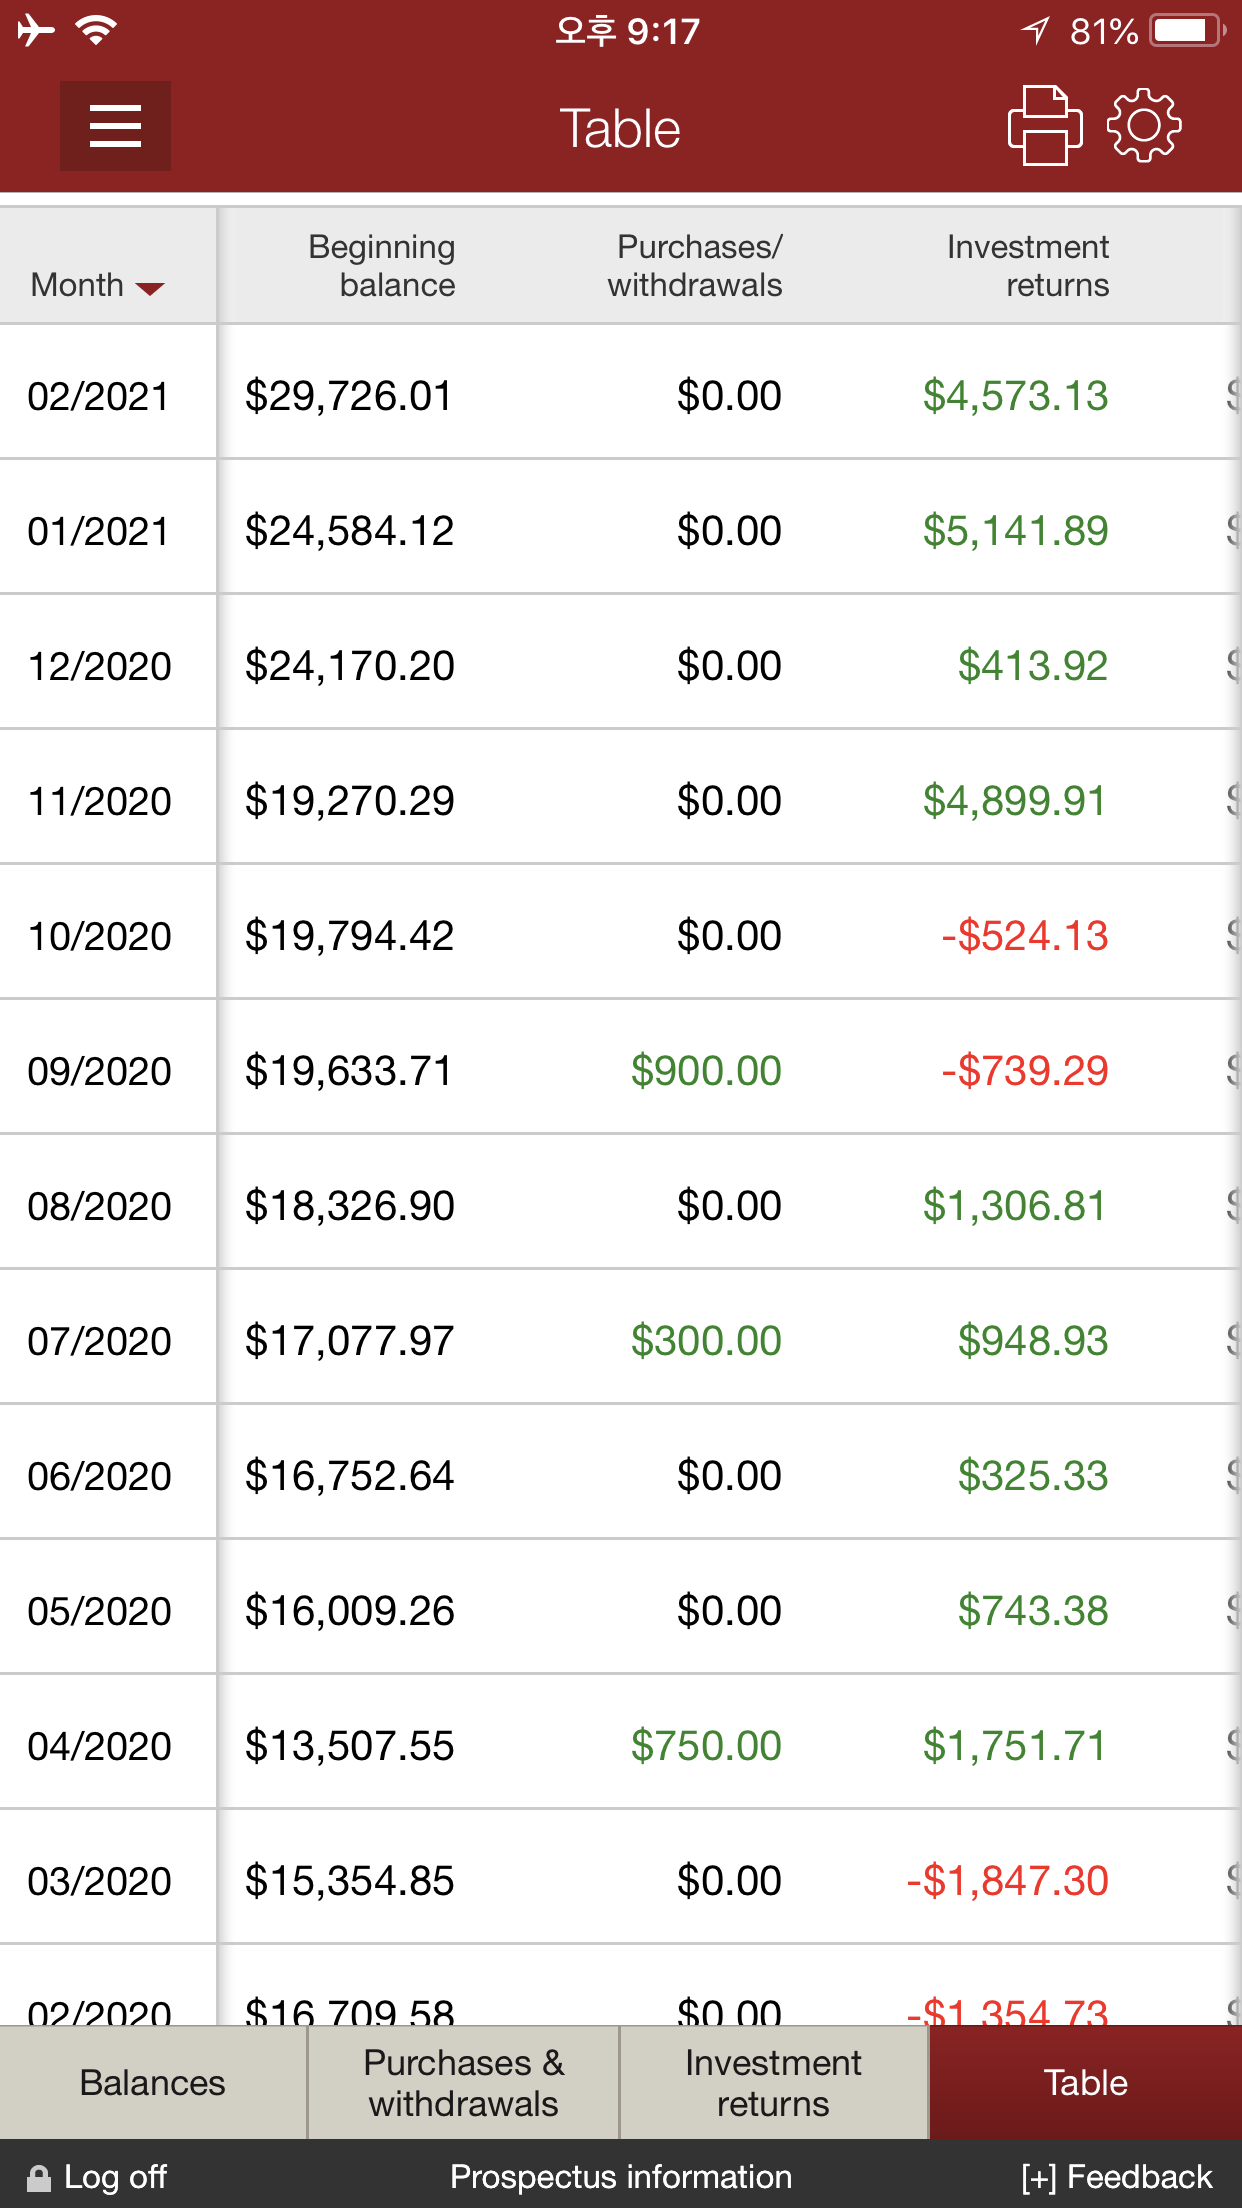Tap the location arrow status icon
1242x2208 pixels.
[x=1036, y=31]
